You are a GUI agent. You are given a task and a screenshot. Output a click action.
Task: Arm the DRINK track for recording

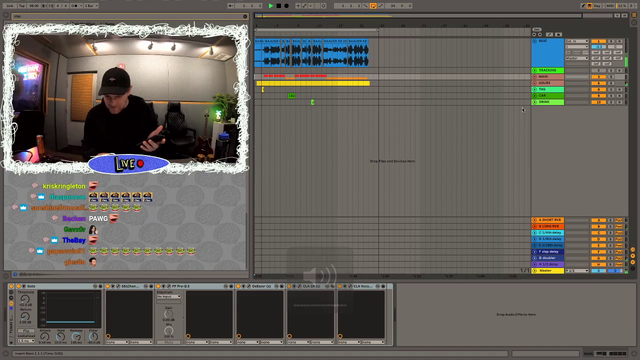pos(619,102)
